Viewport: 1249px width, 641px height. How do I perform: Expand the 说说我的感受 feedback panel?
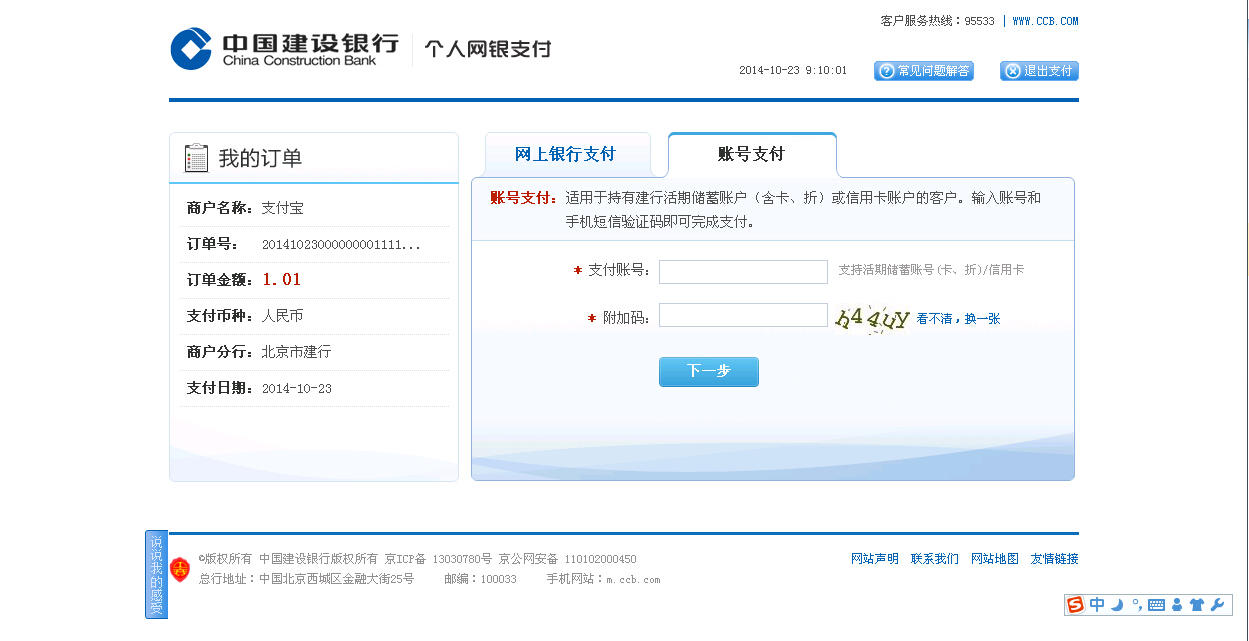click(156, 573)
